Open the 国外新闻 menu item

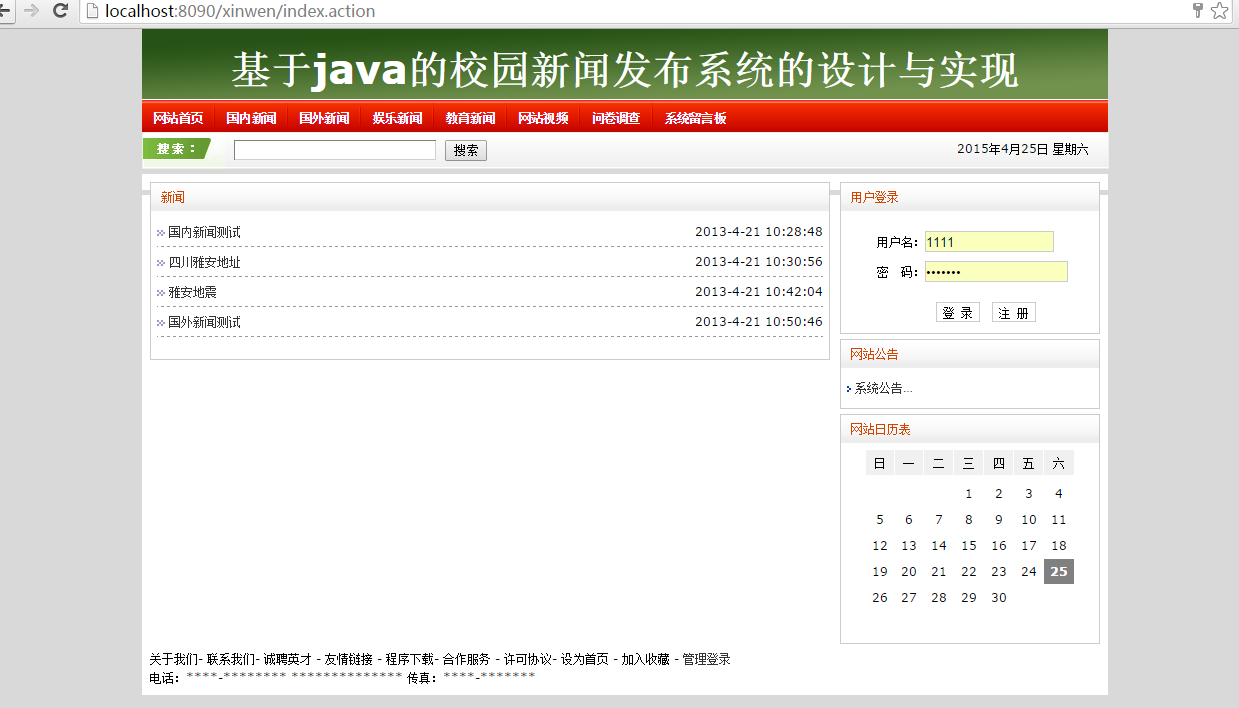click(324, 118)
